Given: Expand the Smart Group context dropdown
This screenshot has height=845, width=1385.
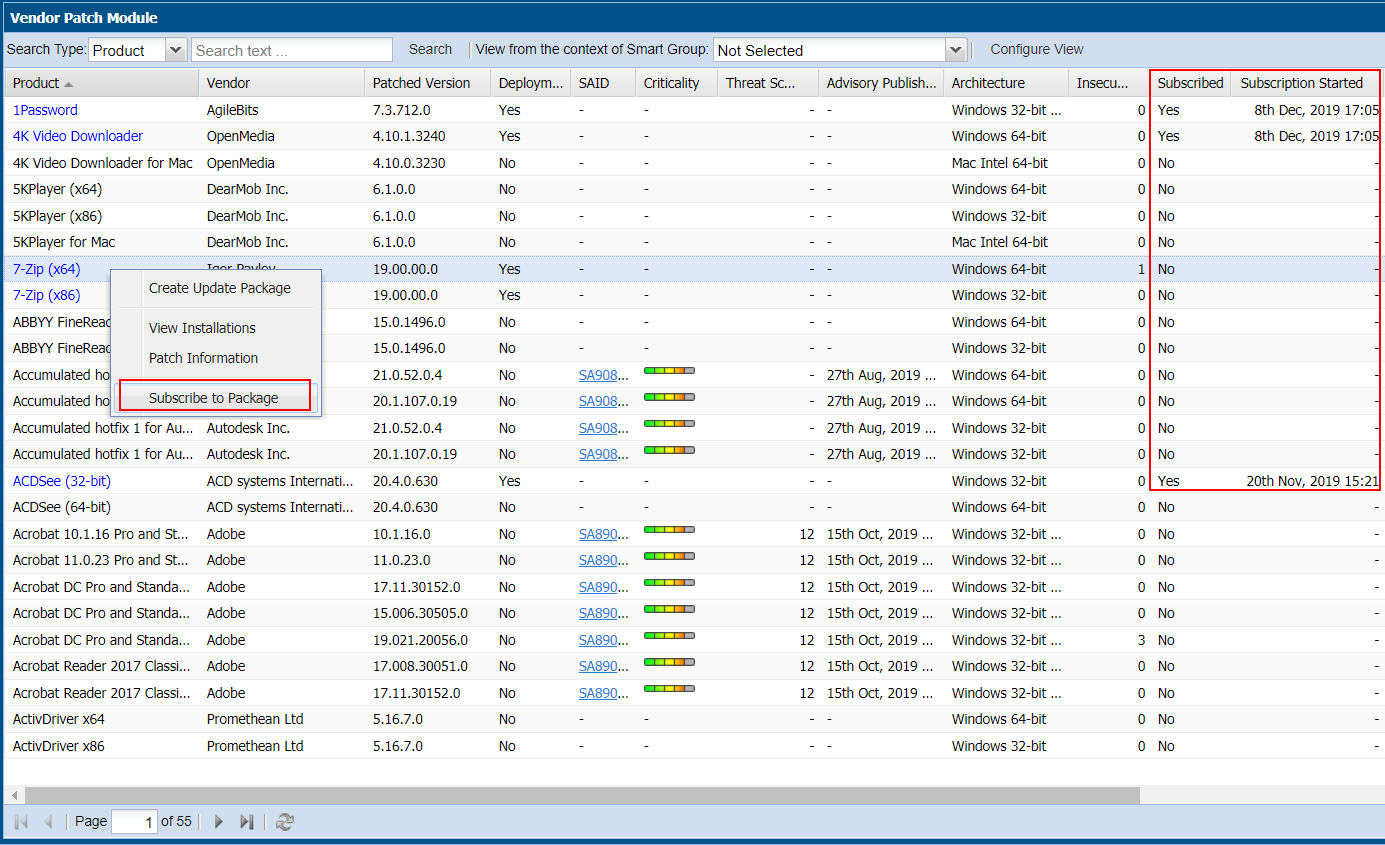Looking at the screenshot, I should [x=955, y=50].
